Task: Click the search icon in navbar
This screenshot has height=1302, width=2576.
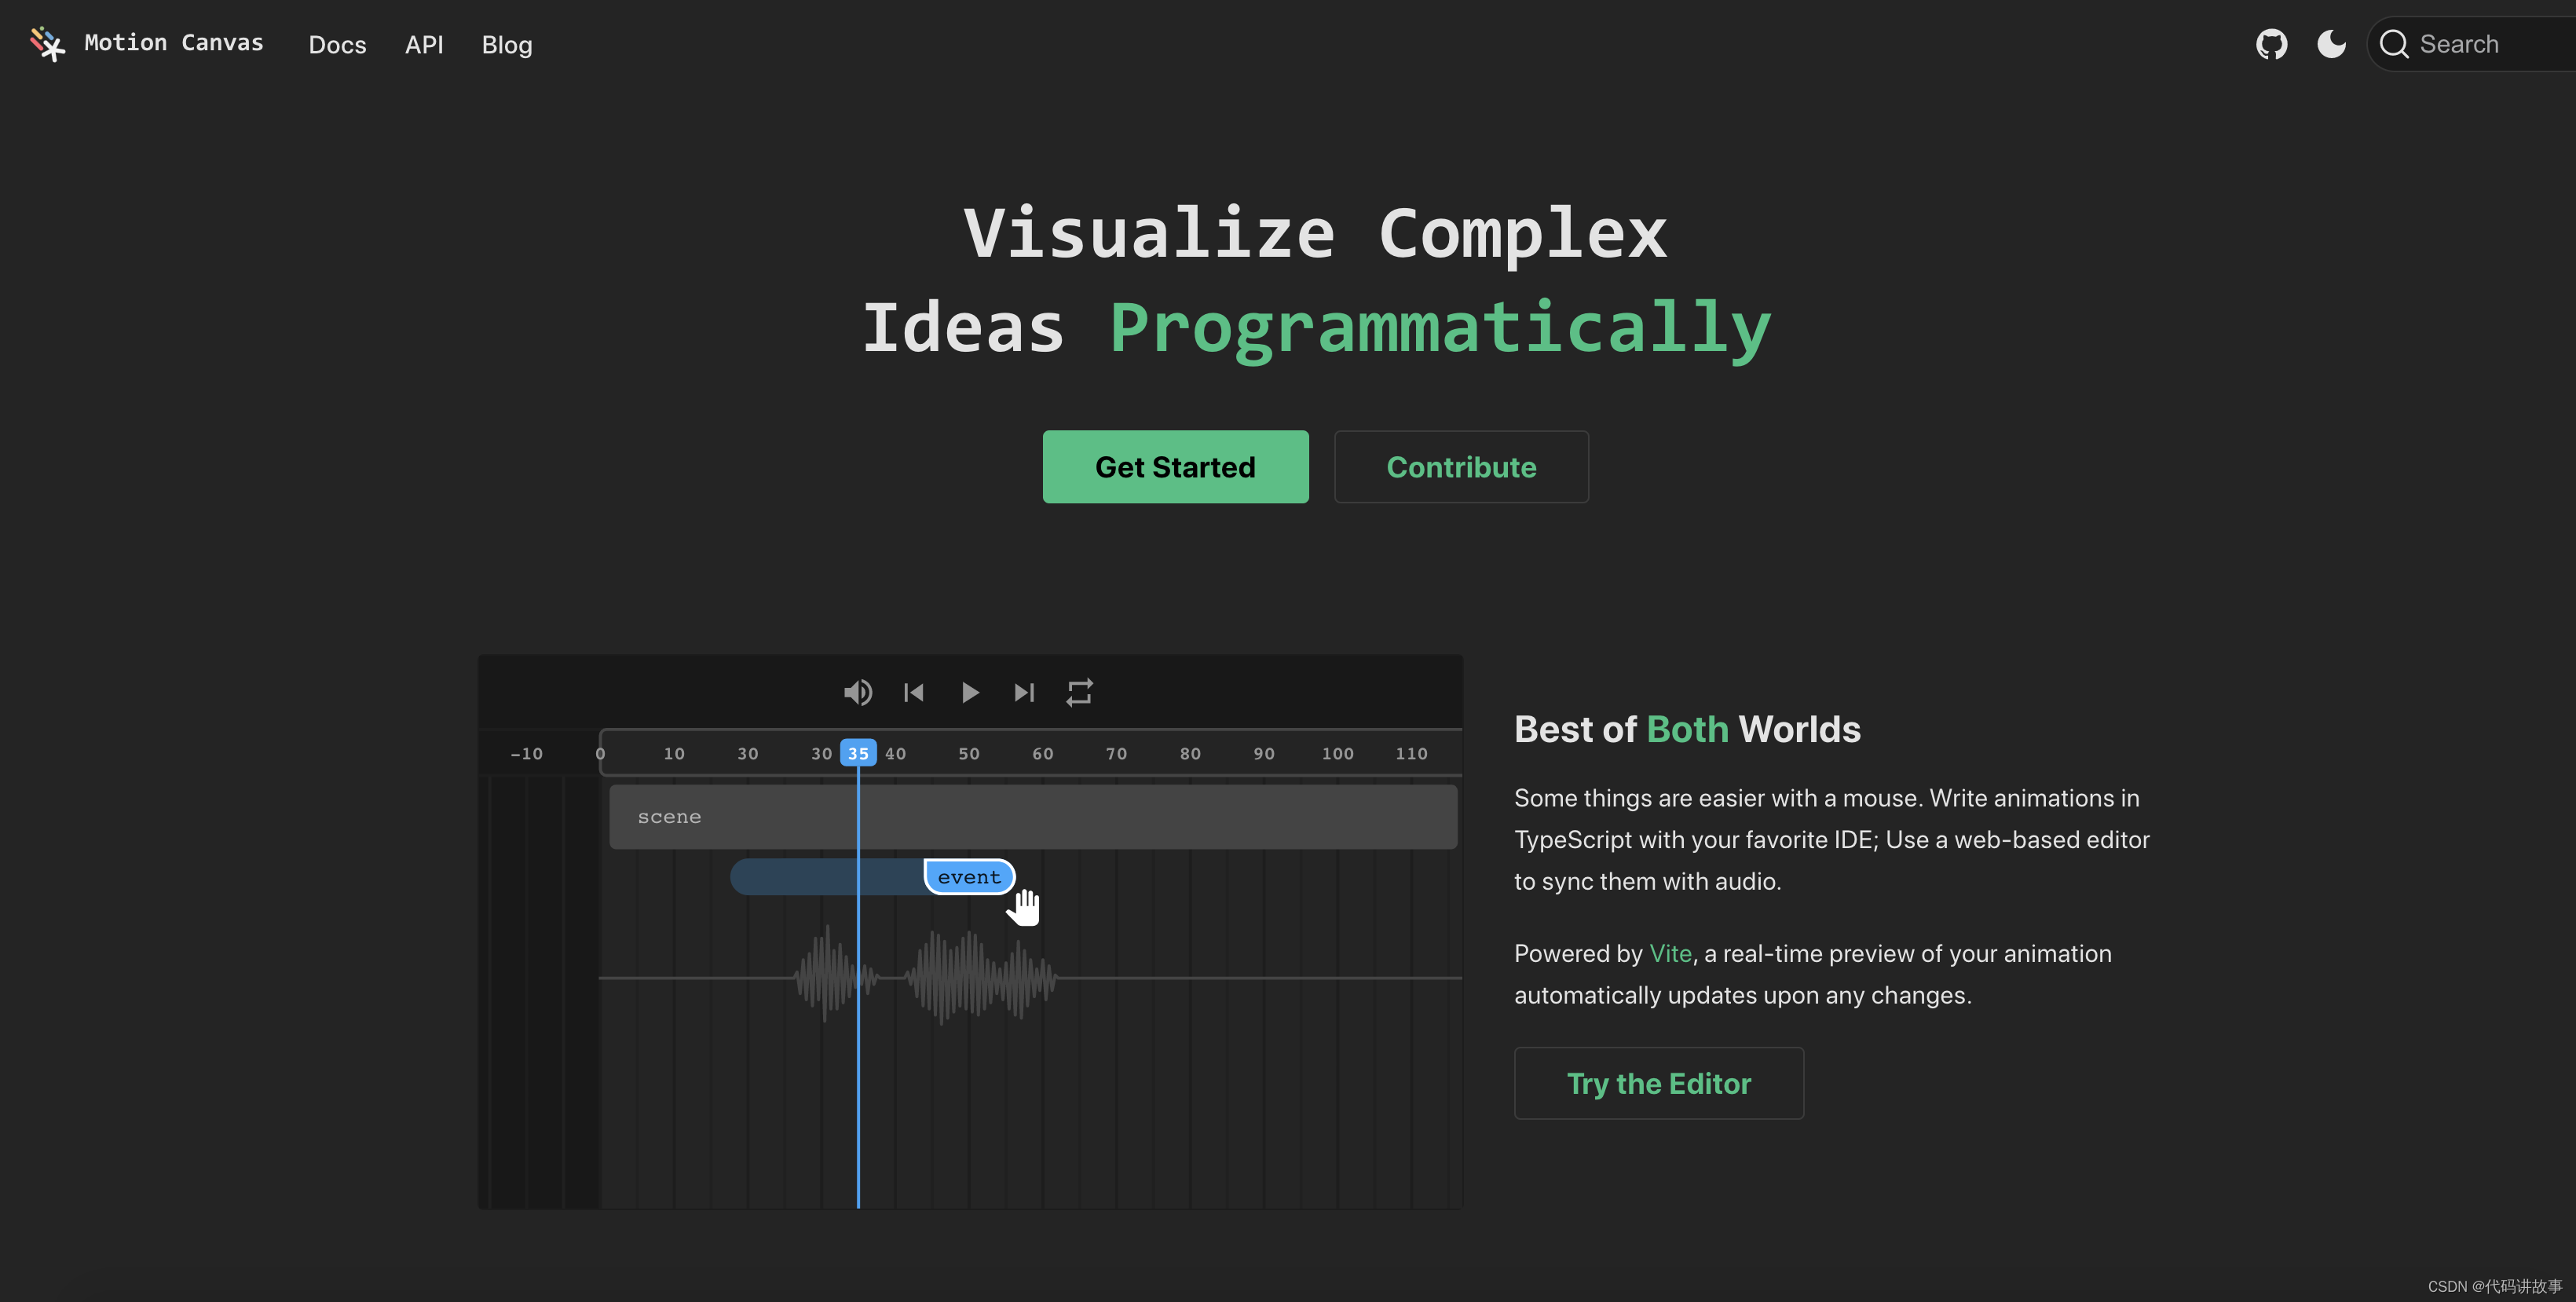Action: tap(2393, 43)
